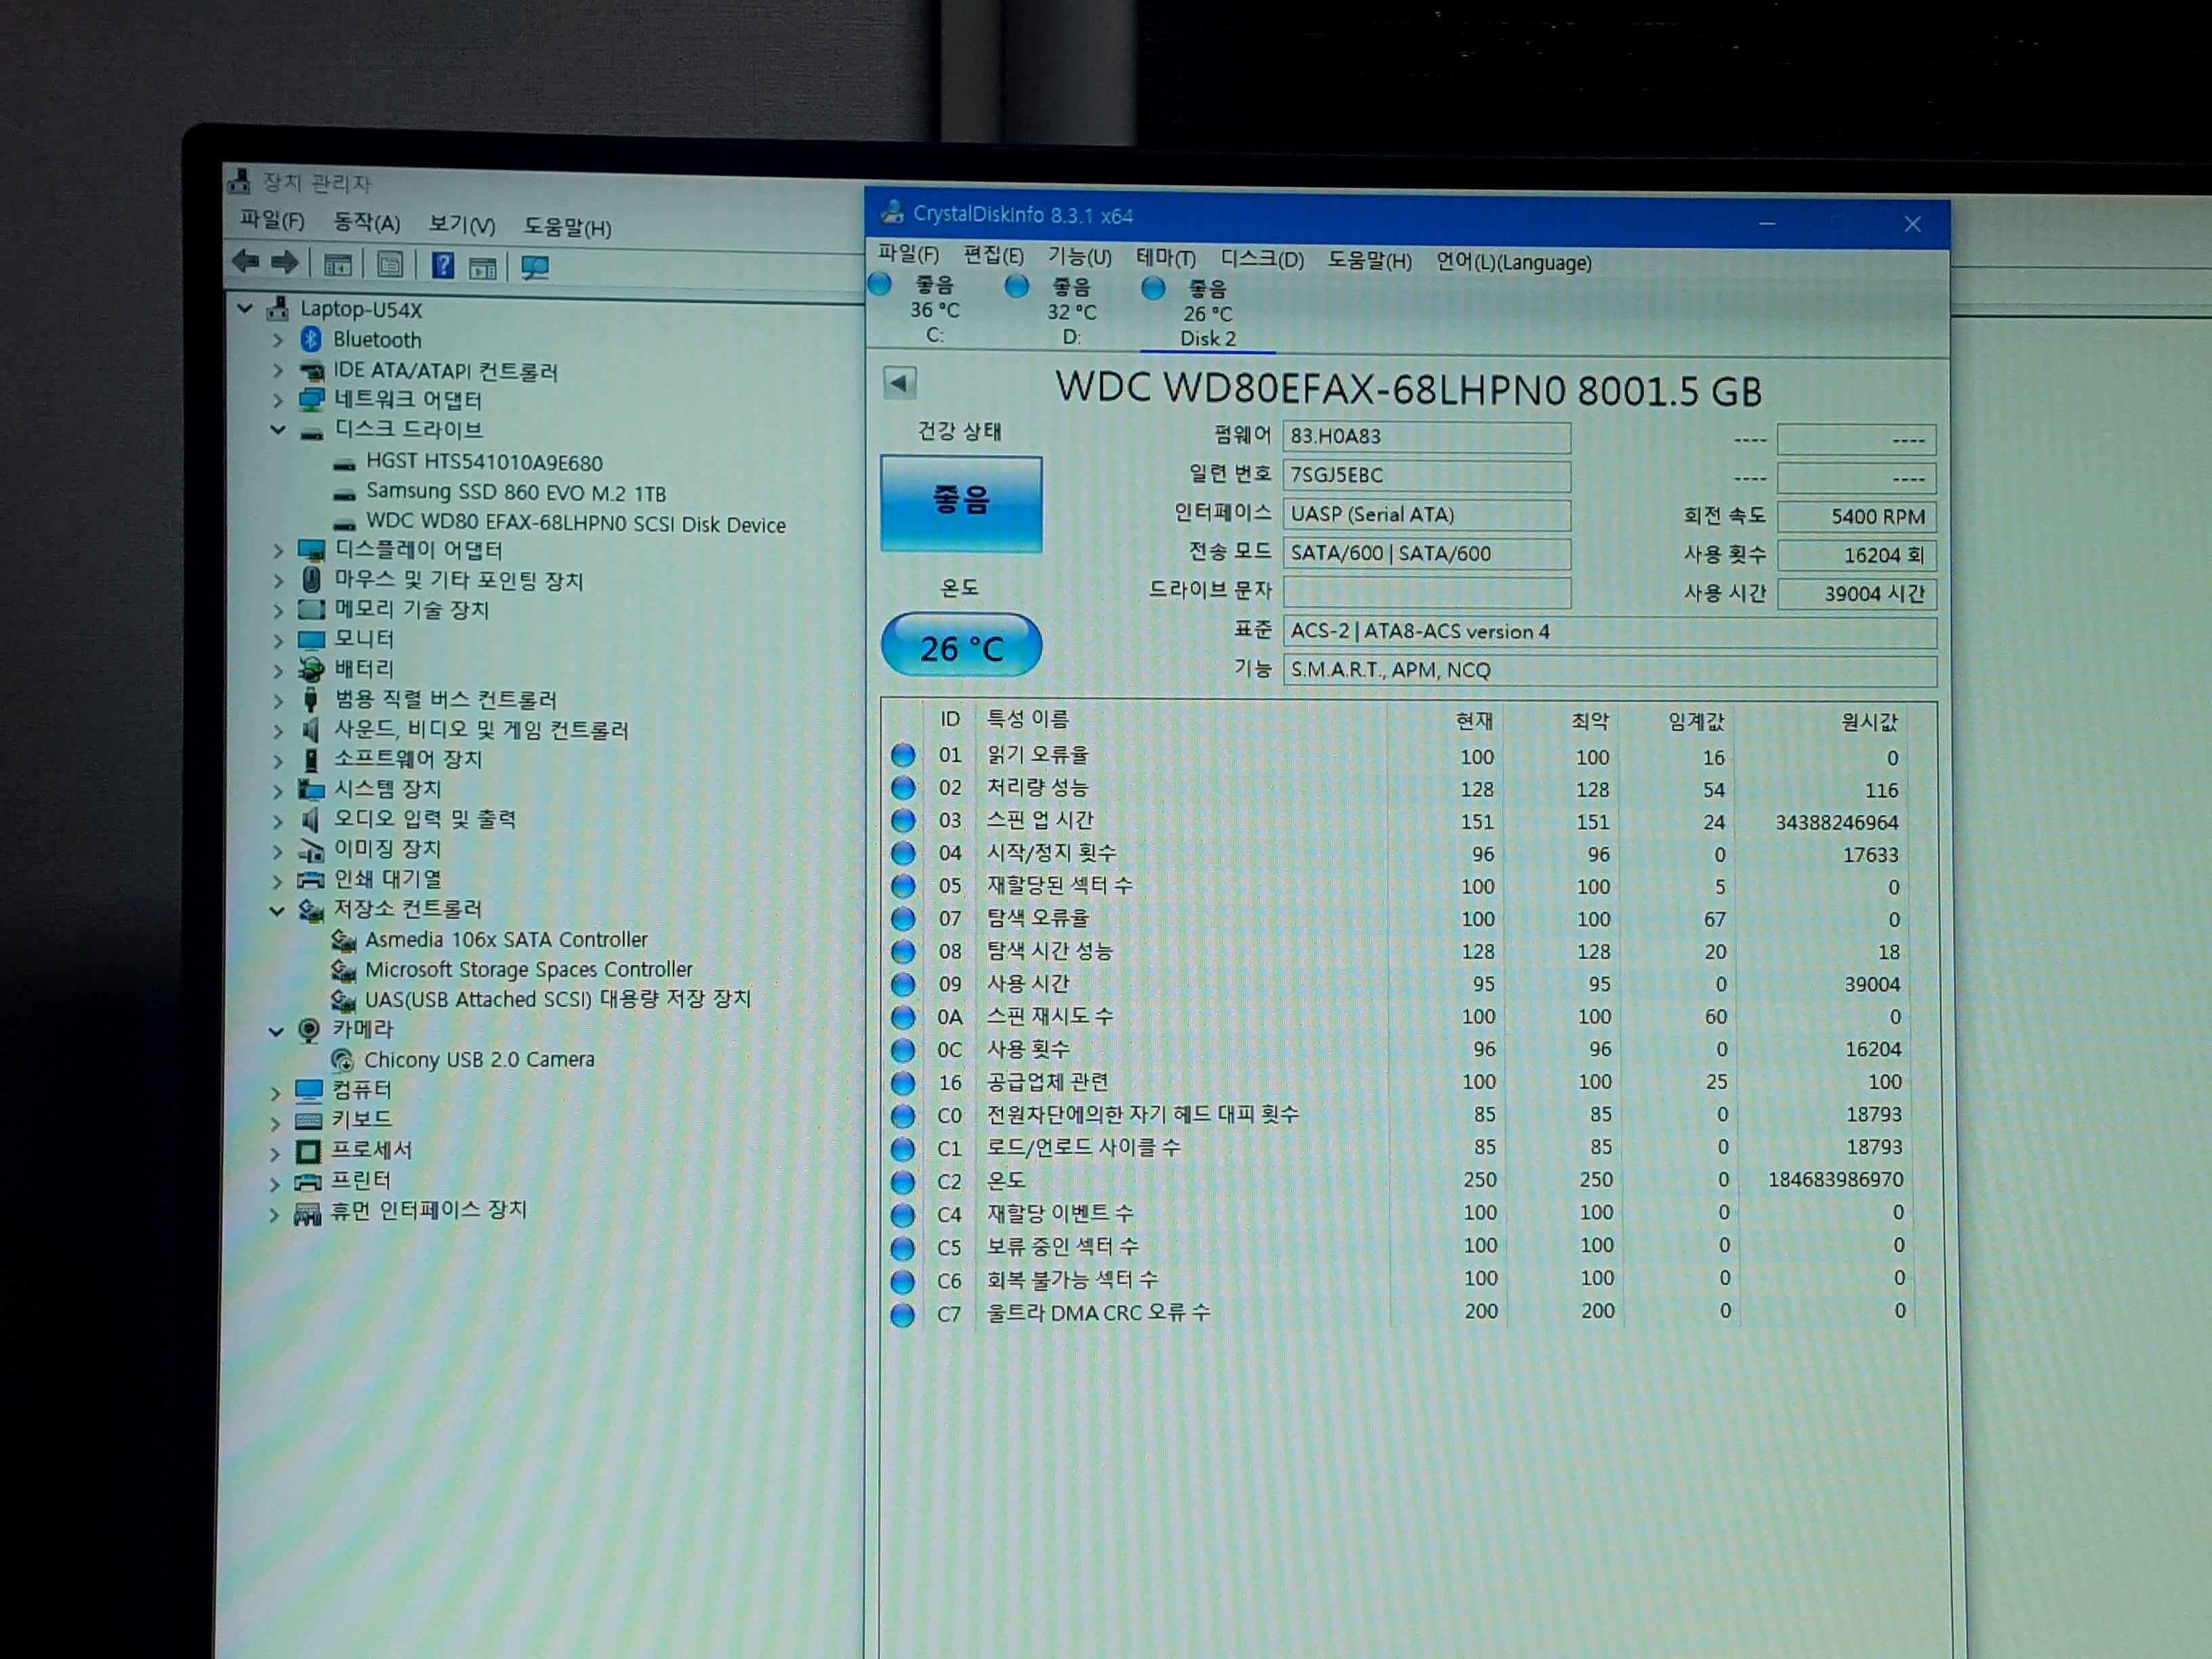Click the Device Manager title bar icon

(239, 181)
